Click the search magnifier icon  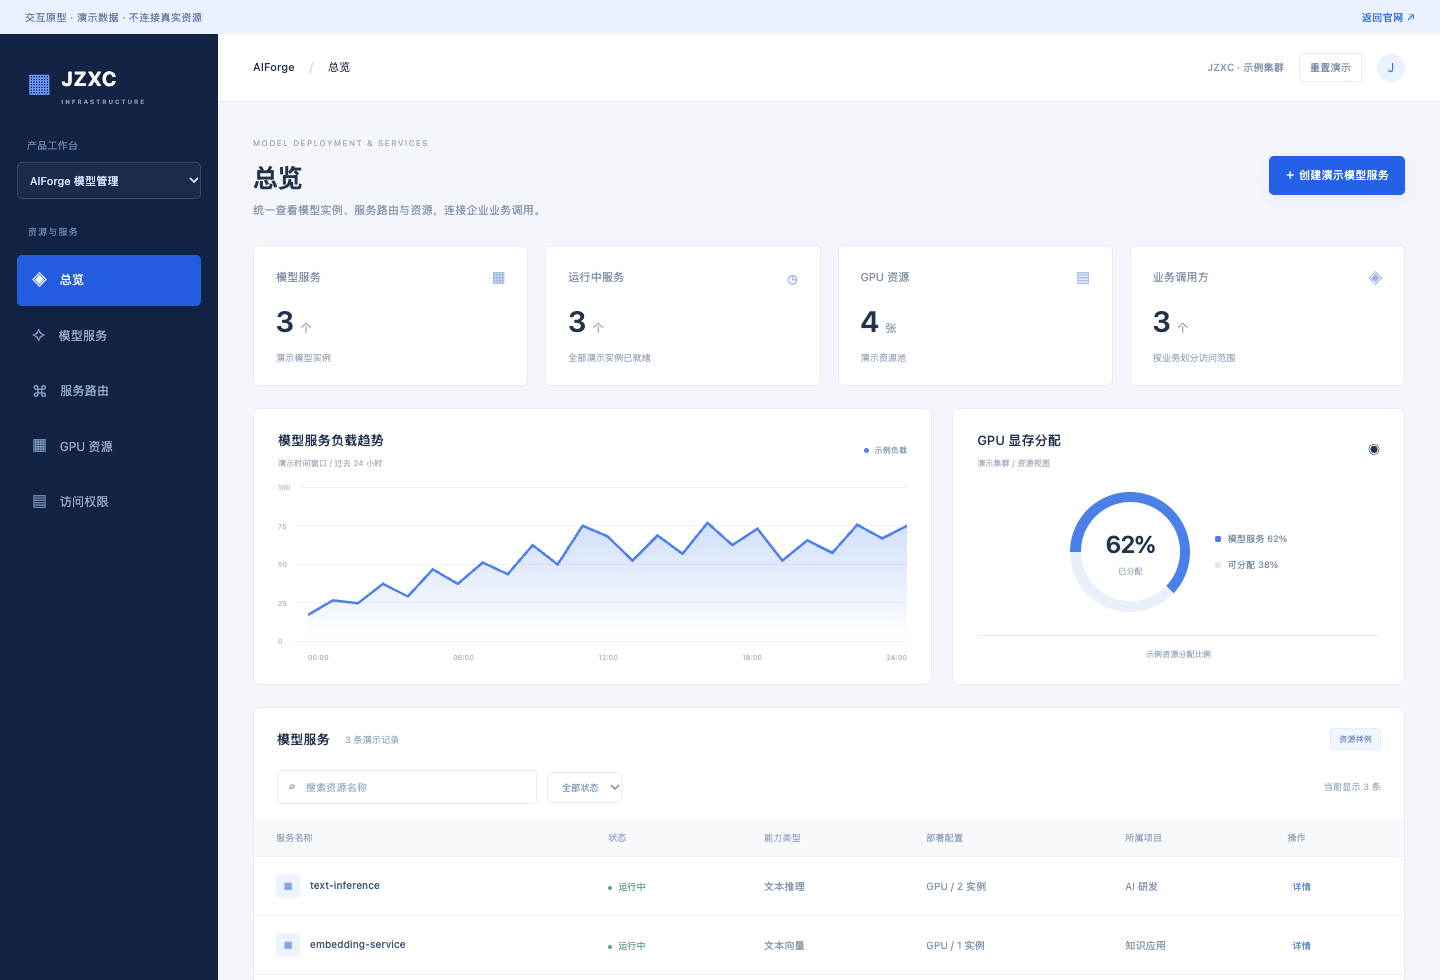(x=292, y=788)
